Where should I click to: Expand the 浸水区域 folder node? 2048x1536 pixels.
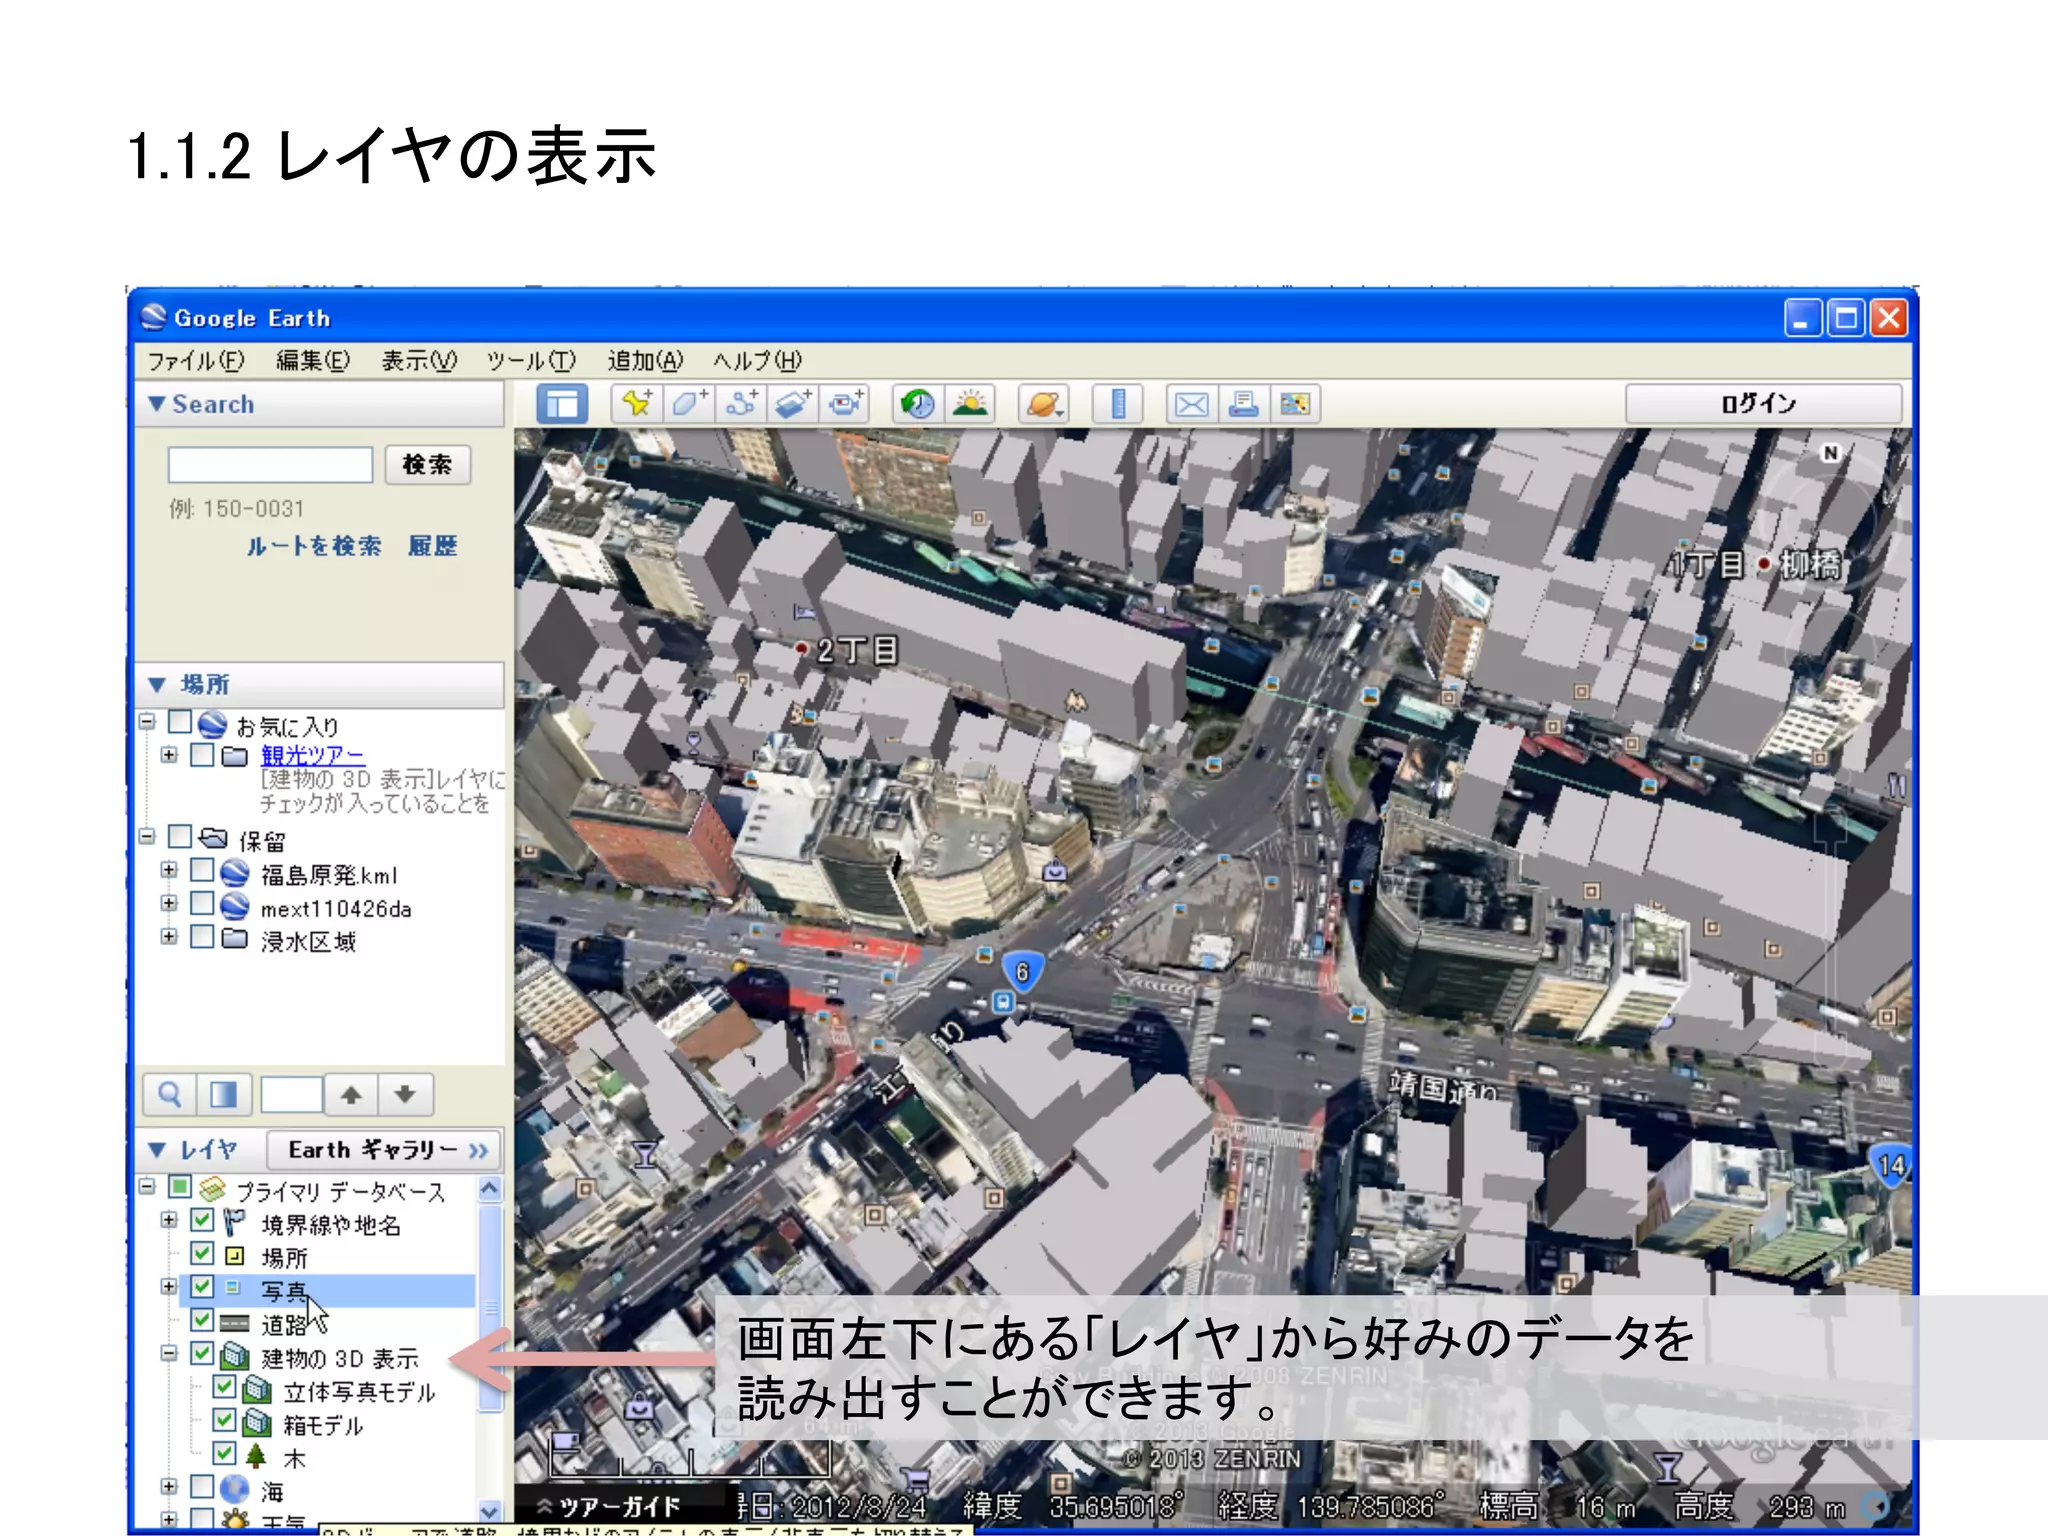[x=169, y=937]
